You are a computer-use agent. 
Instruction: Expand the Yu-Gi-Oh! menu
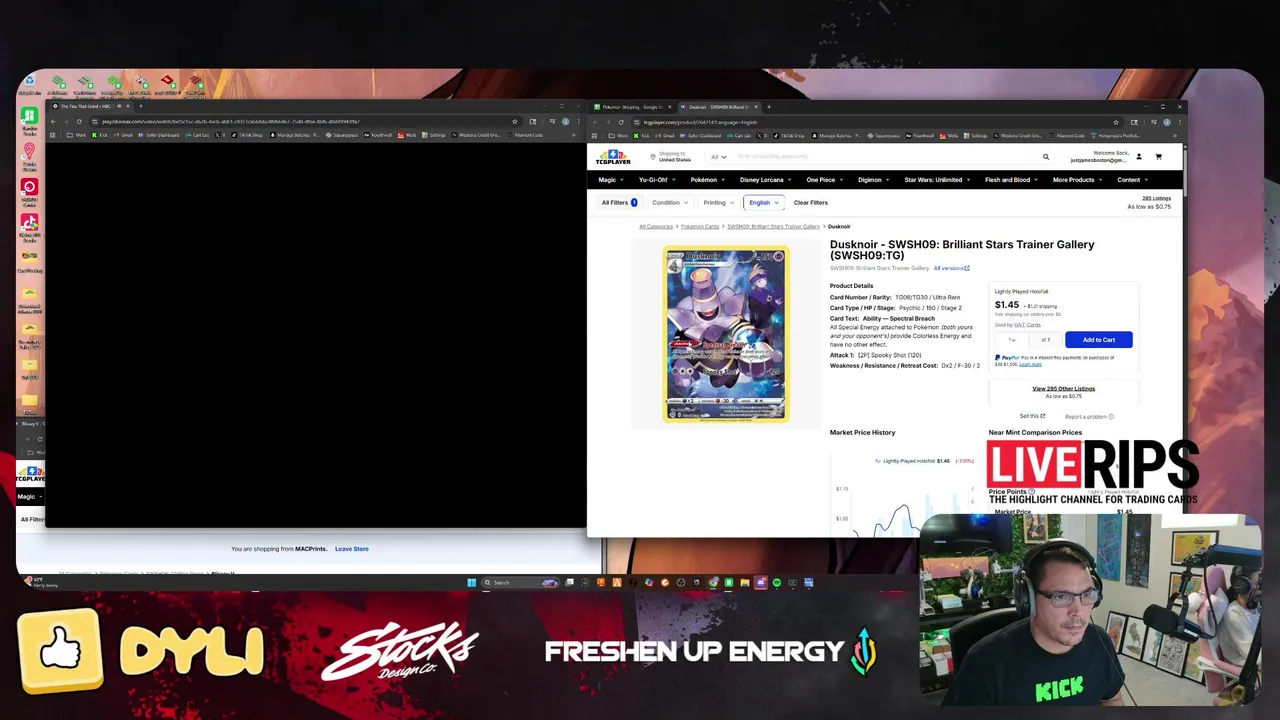pyautogui.click(x=658, y=180)
